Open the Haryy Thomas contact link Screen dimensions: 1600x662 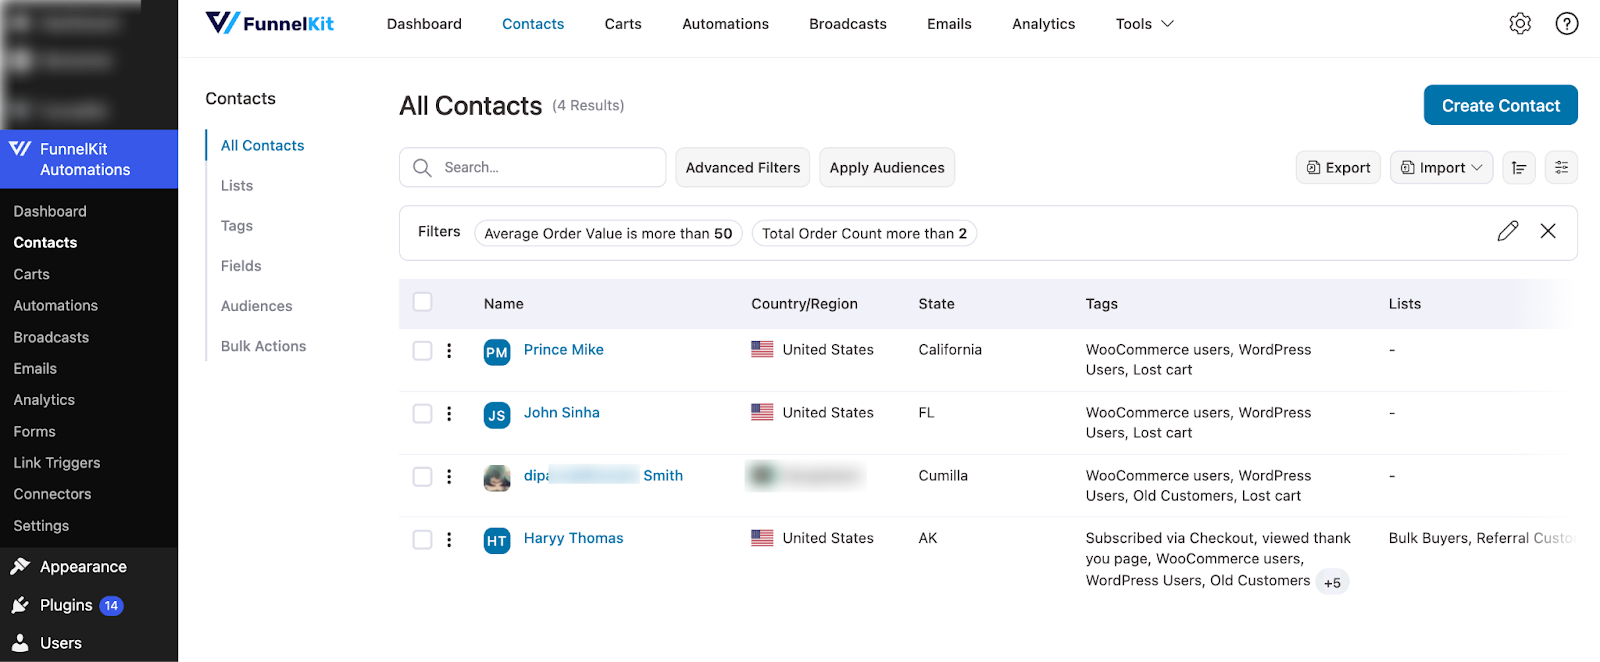(x=573, y=538)
